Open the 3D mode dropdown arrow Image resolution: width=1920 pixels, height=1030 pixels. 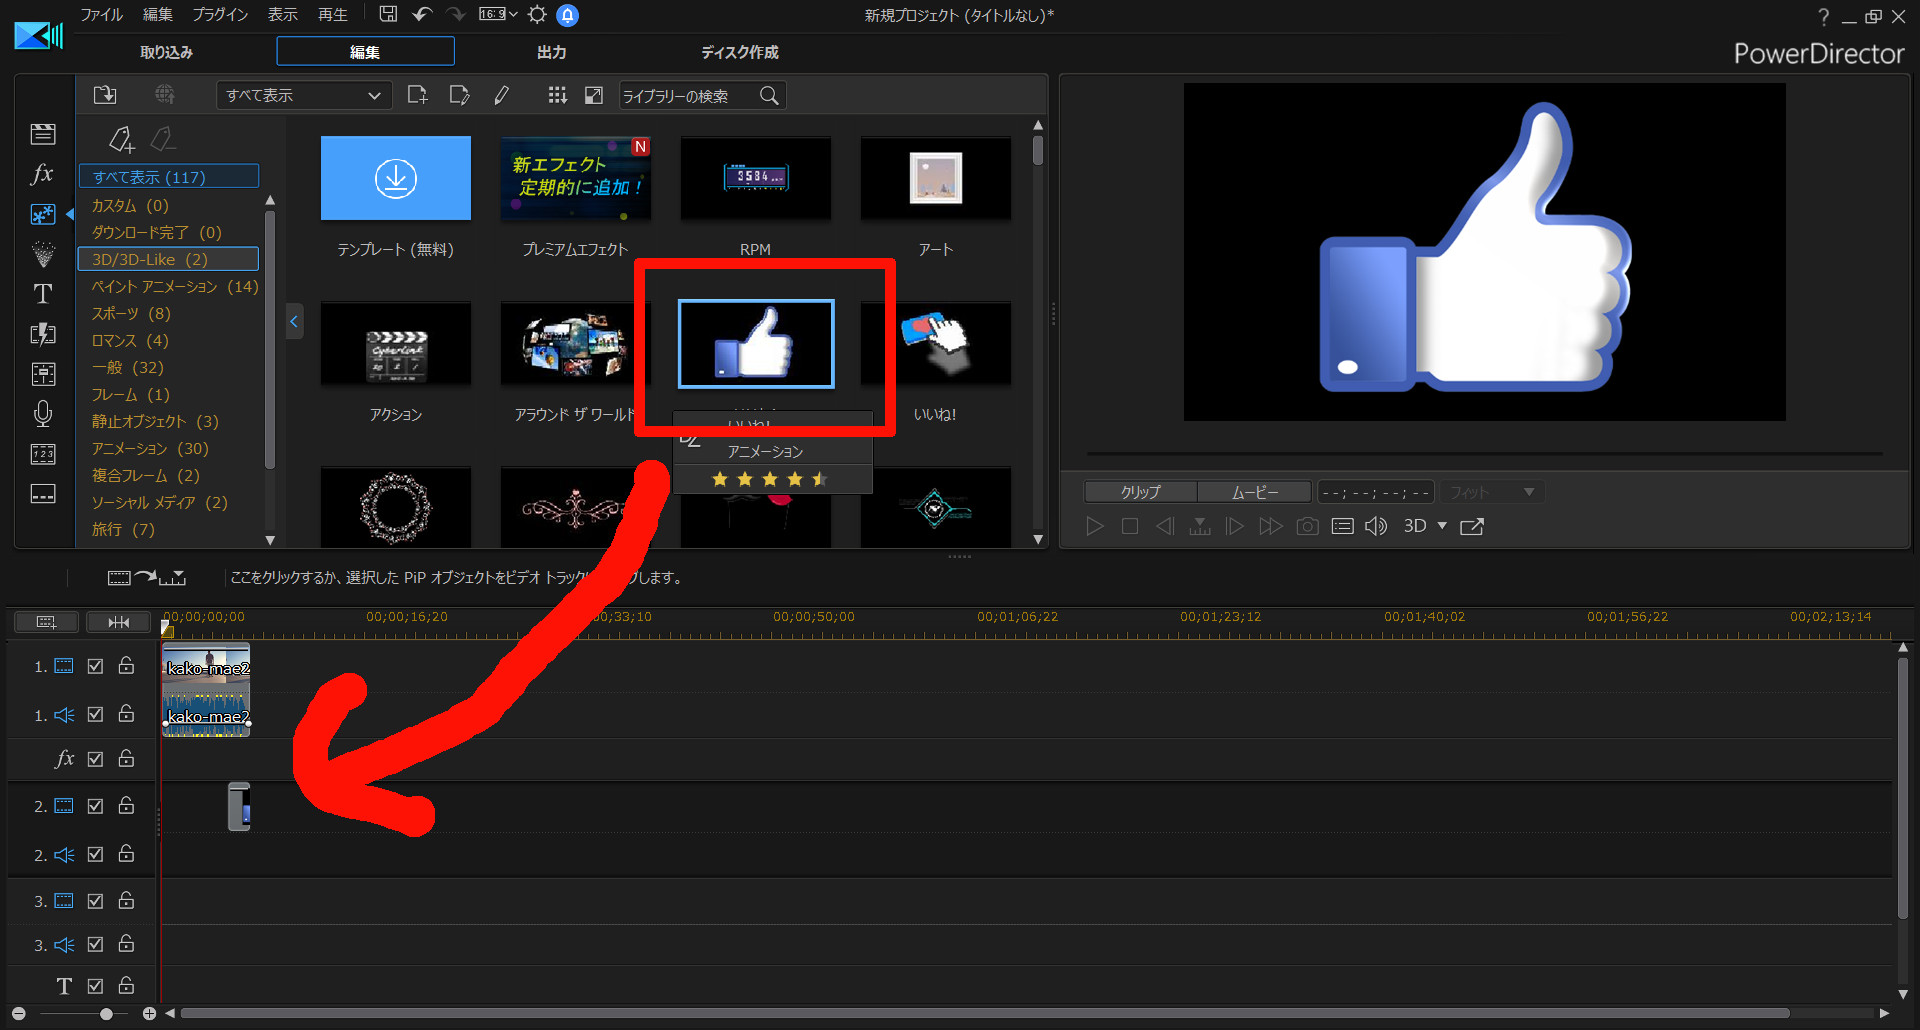click(x=1442, y=526)
